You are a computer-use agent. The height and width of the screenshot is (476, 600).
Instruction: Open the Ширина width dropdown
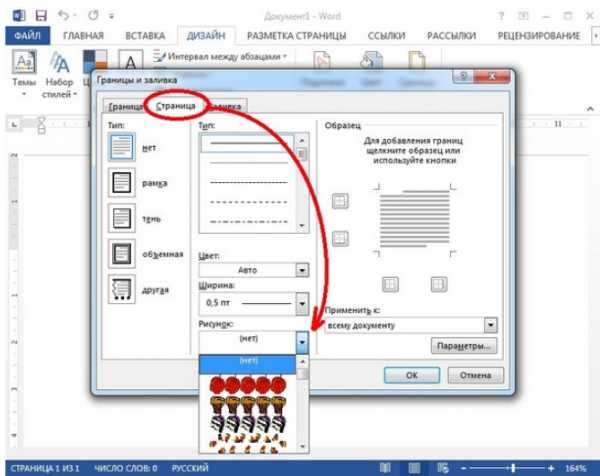point(302,304)
